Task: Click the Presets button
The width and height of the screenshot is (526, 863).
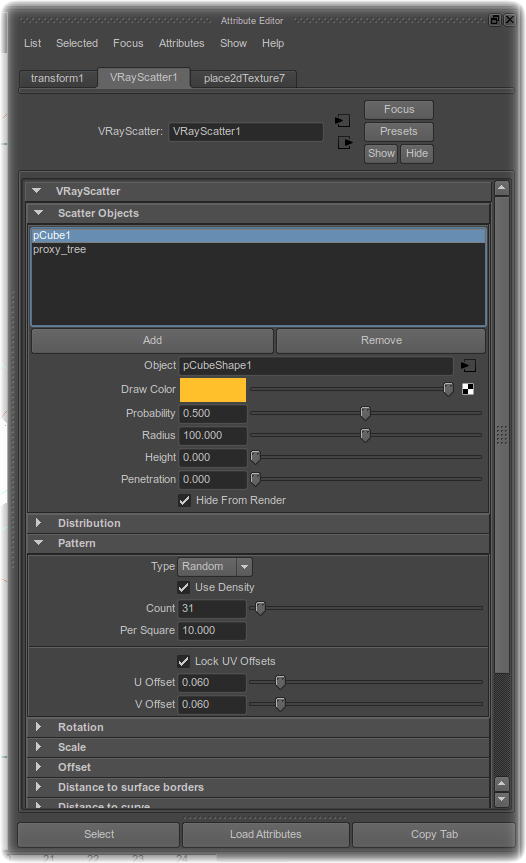Action: coord(399,132)
